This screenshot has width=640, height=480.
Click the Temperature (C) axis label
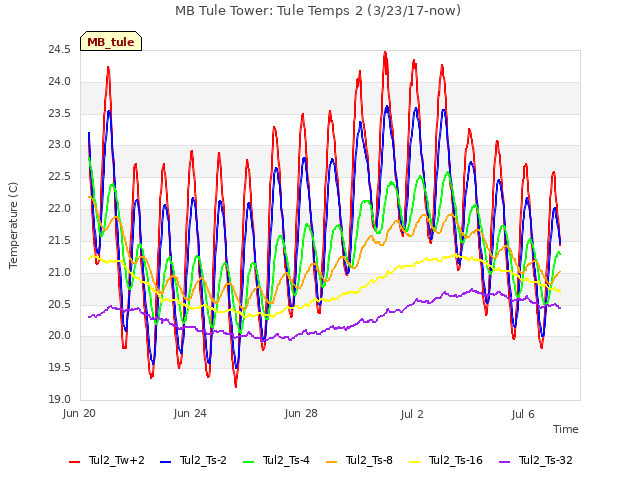[x=13, y=225]
